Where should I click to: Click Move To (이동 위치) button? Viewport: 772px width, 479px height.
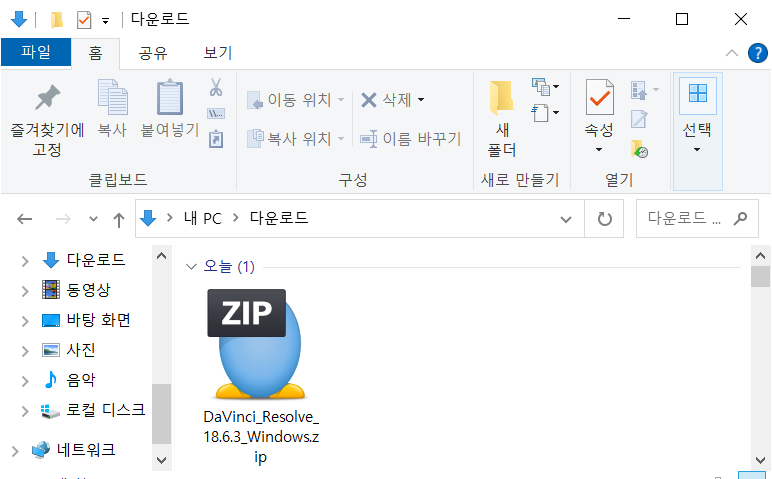[295, 100]
